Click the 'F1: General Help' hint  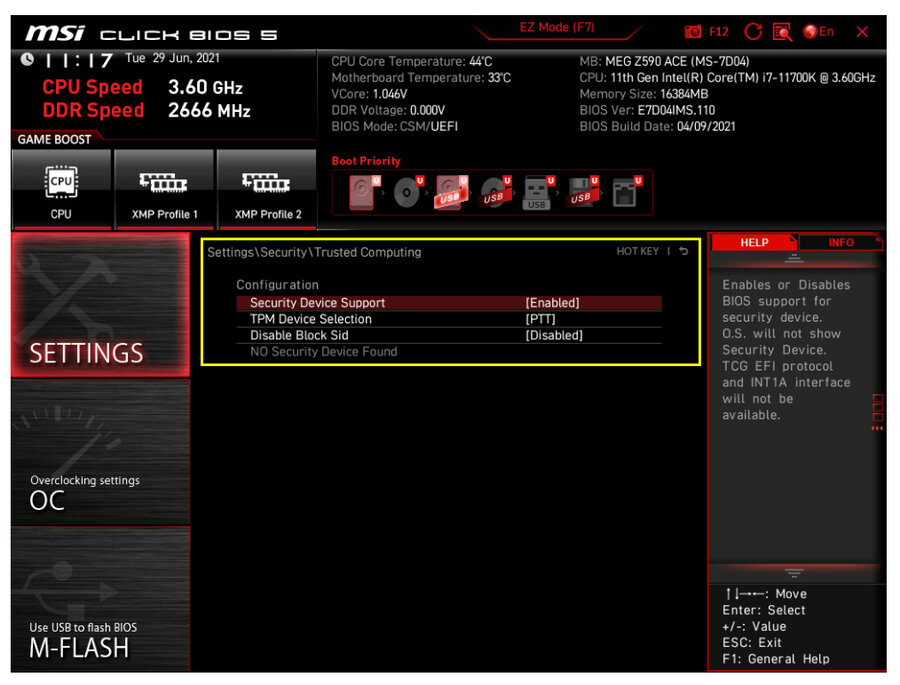click(775, 659)
